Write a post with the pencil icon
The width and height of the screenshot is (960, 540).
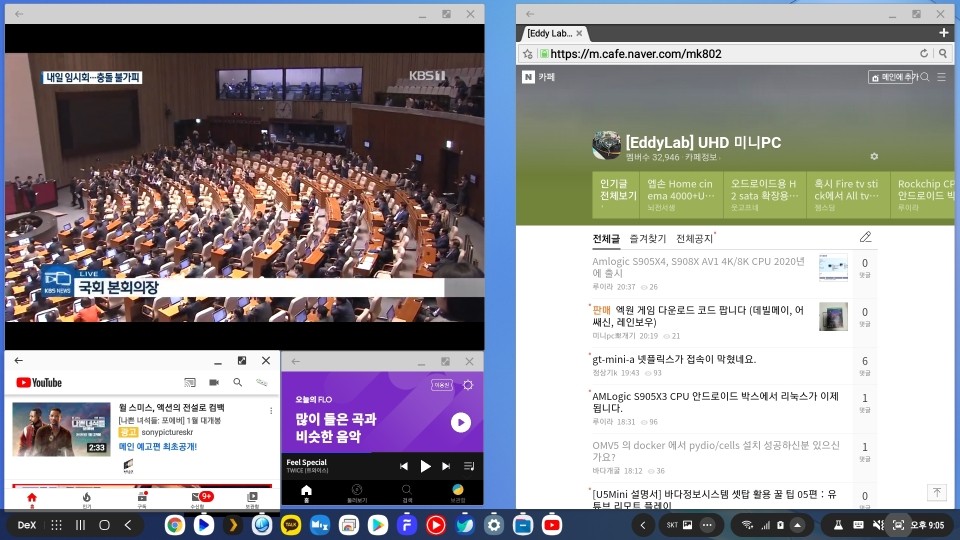pos(865,238)
